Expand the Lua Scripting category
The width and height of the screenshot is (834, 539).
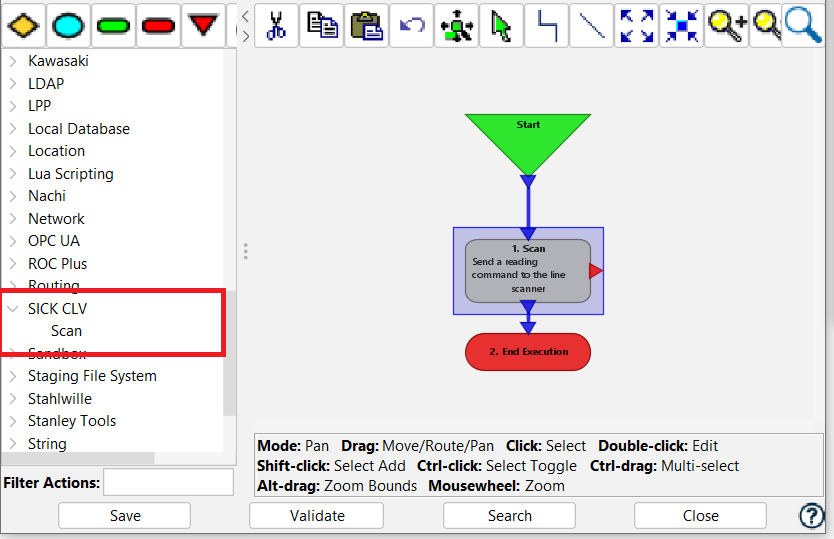coord(13,174)
